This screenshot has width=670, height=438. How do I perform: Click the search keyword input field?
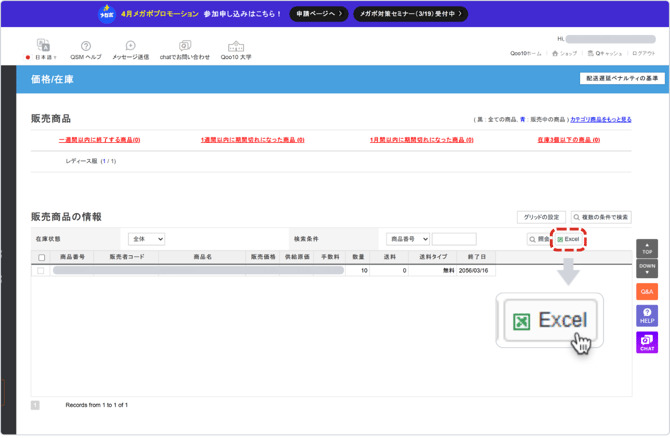coord(454,239)
